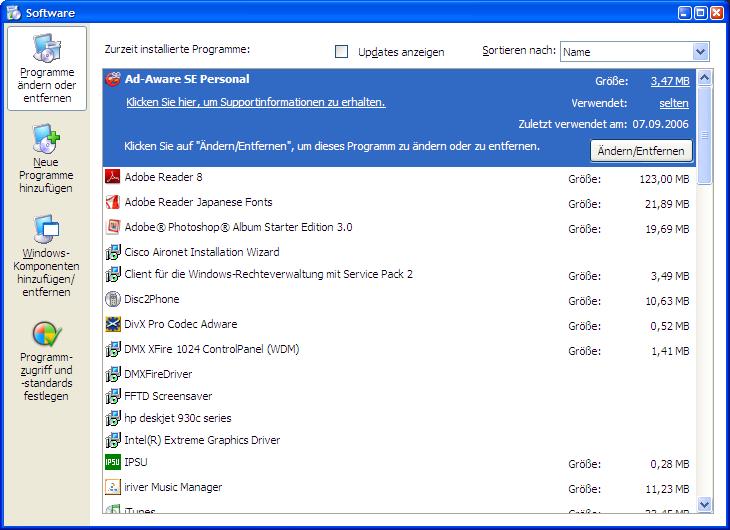Screen dimensions: 730x530
Task: Click the Ad-Aware SE Personal program icon
Action: click(113, 79)
